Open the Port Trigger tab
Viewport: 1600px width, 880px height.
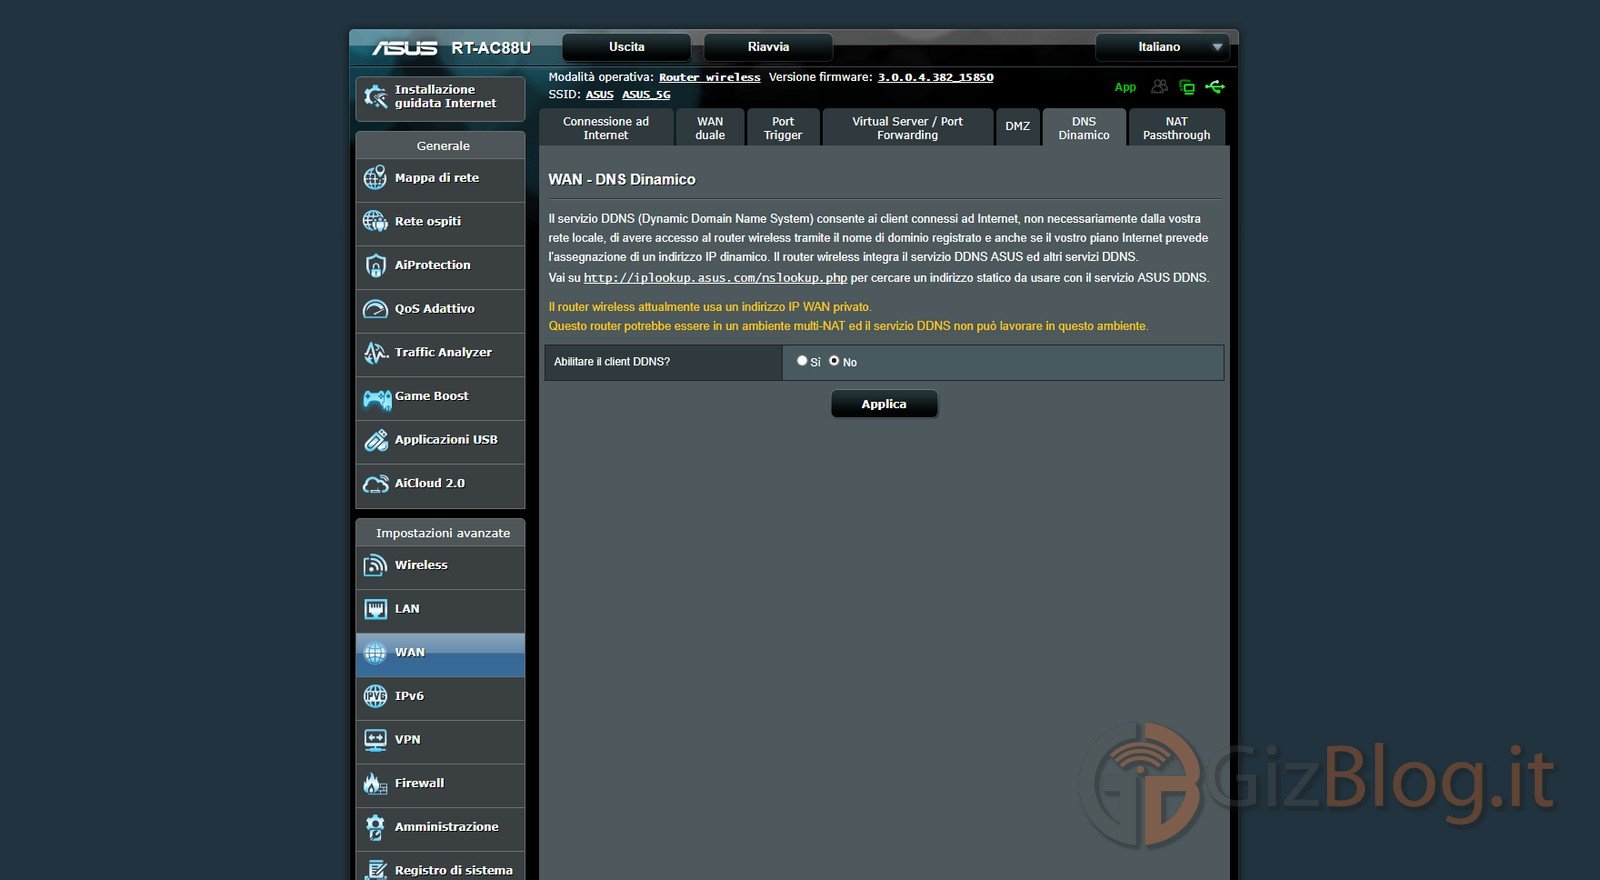(783, 128)
